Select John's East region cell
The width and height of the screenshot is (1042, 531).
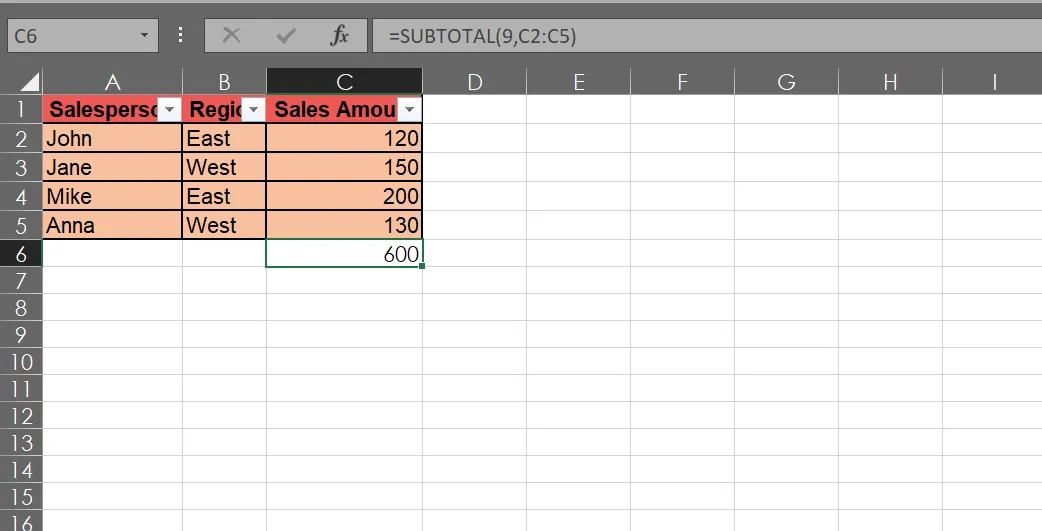click(224, 138)
